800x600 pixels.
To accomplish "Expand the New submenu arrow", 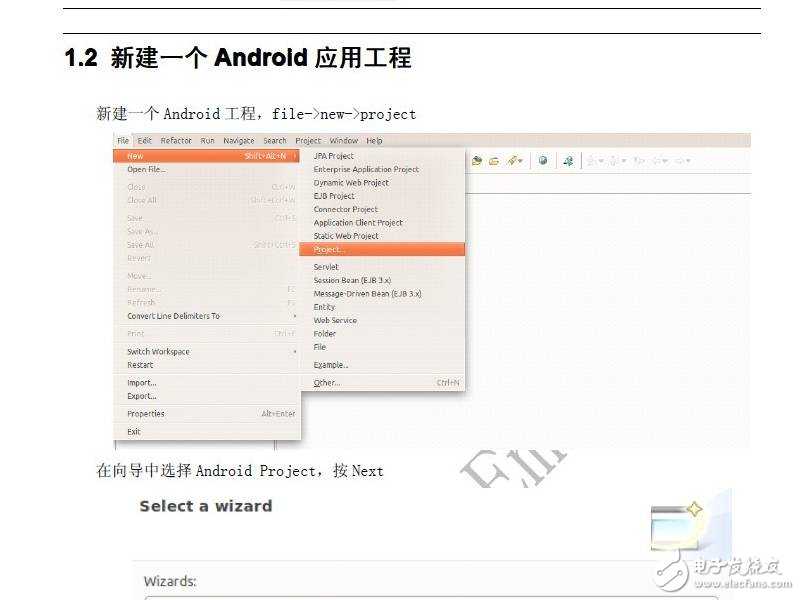I will pos(295,156).
